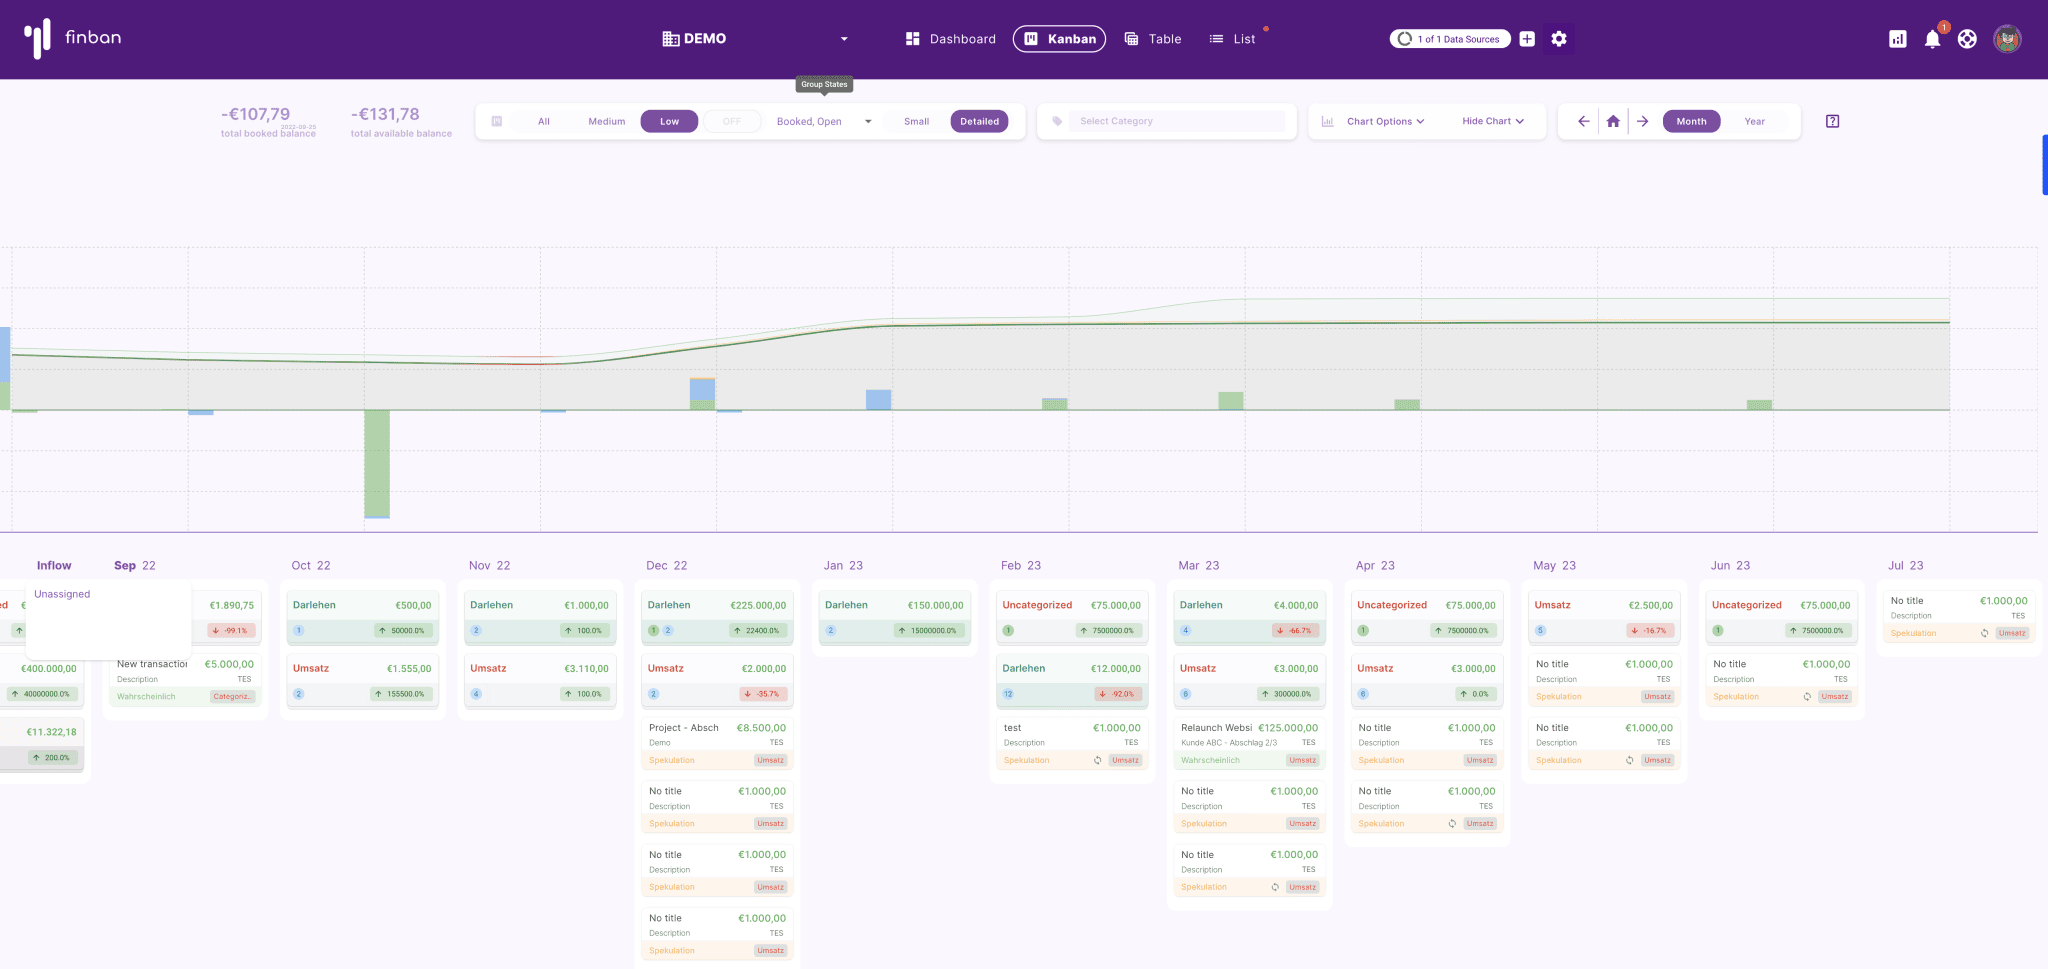This screenshot has width=2048, height=969.
Task: Navigate to previous period with left arrow
Action: [1583, 121]
